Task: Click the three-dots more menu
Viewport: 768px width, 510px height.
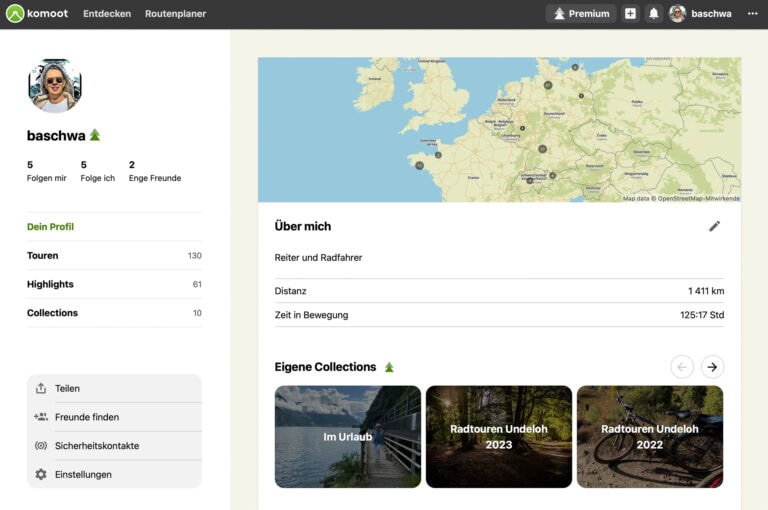Action: (753, 14)
